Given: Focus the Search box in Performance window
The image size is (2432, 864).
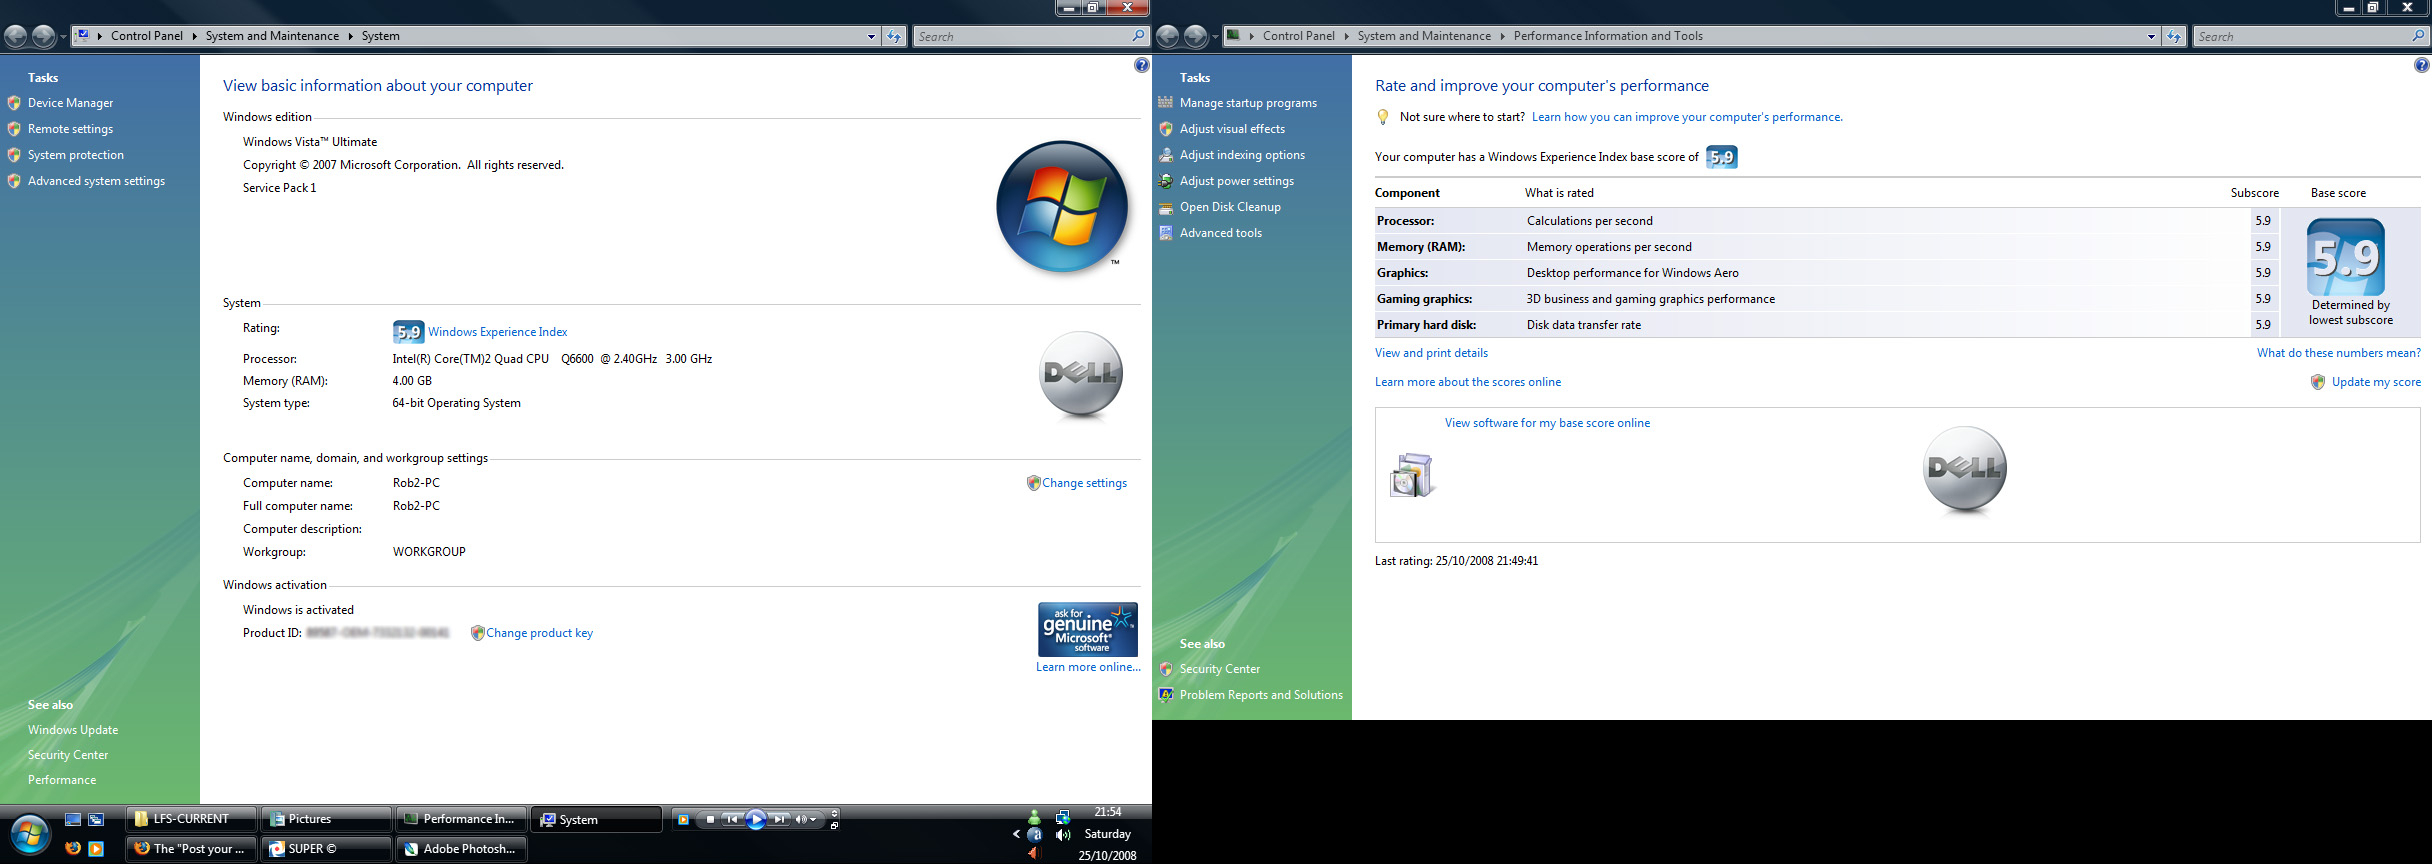Looking at the screenshot, I should (2311, 36).
